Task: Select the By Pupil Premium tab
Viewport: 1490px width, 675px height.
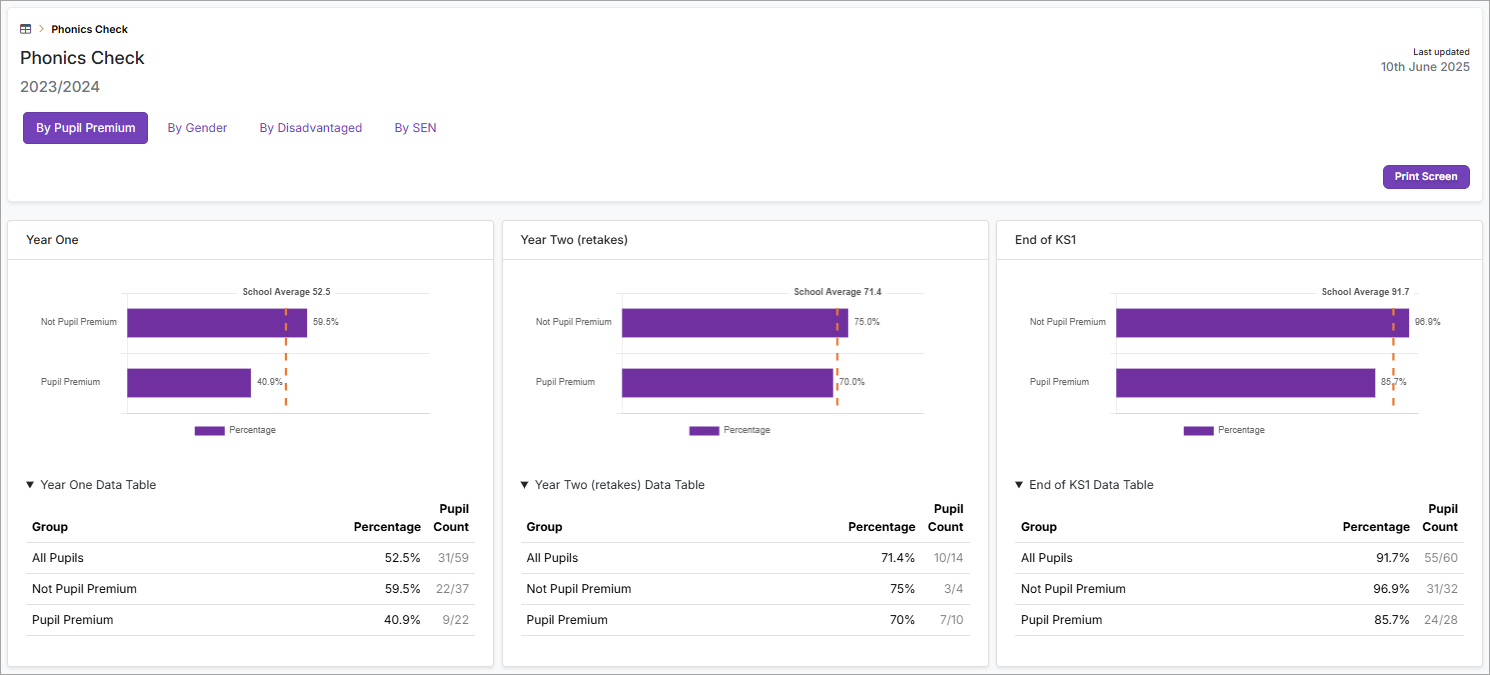Action: click(x=85, y=128)
